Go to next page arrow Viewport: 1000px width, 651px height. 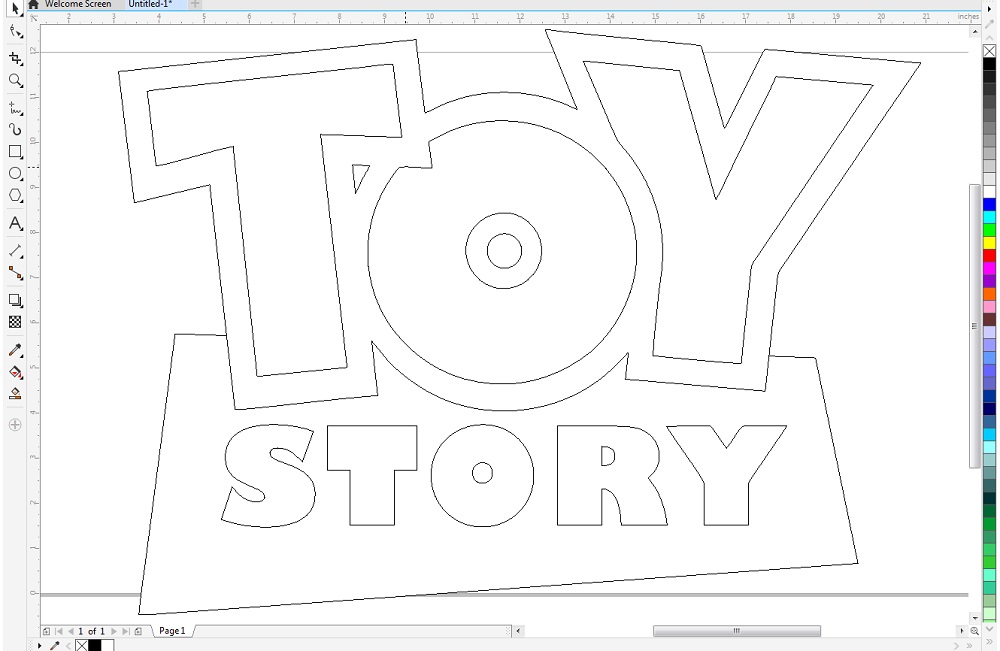[114, 631]
